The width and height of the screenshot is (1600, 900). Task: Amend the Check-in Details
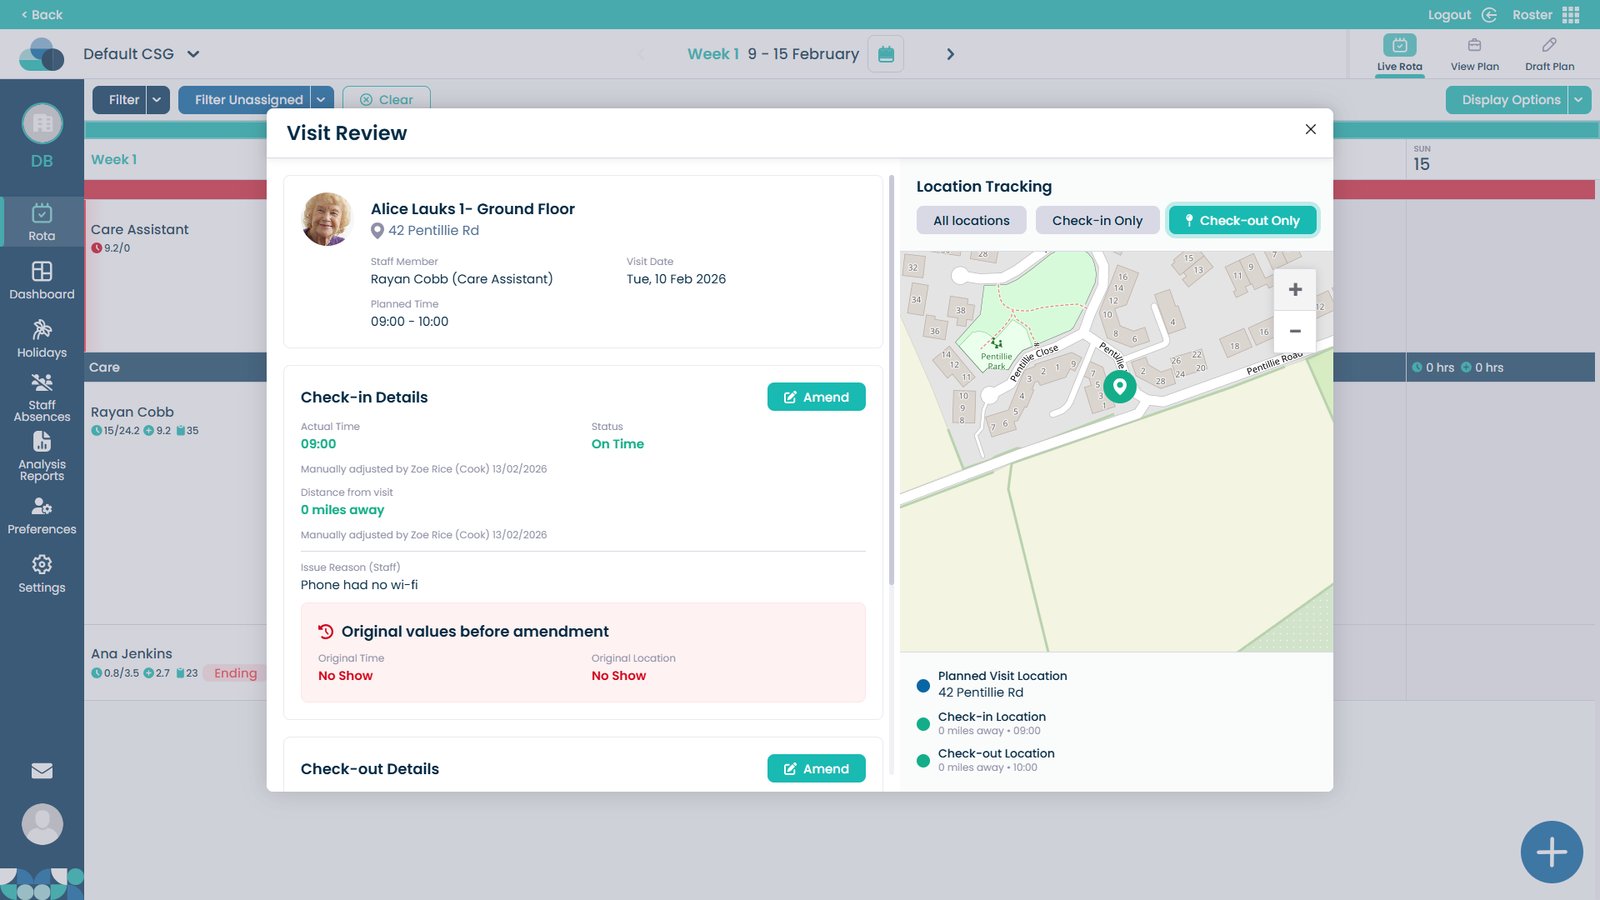pos(816,397)
